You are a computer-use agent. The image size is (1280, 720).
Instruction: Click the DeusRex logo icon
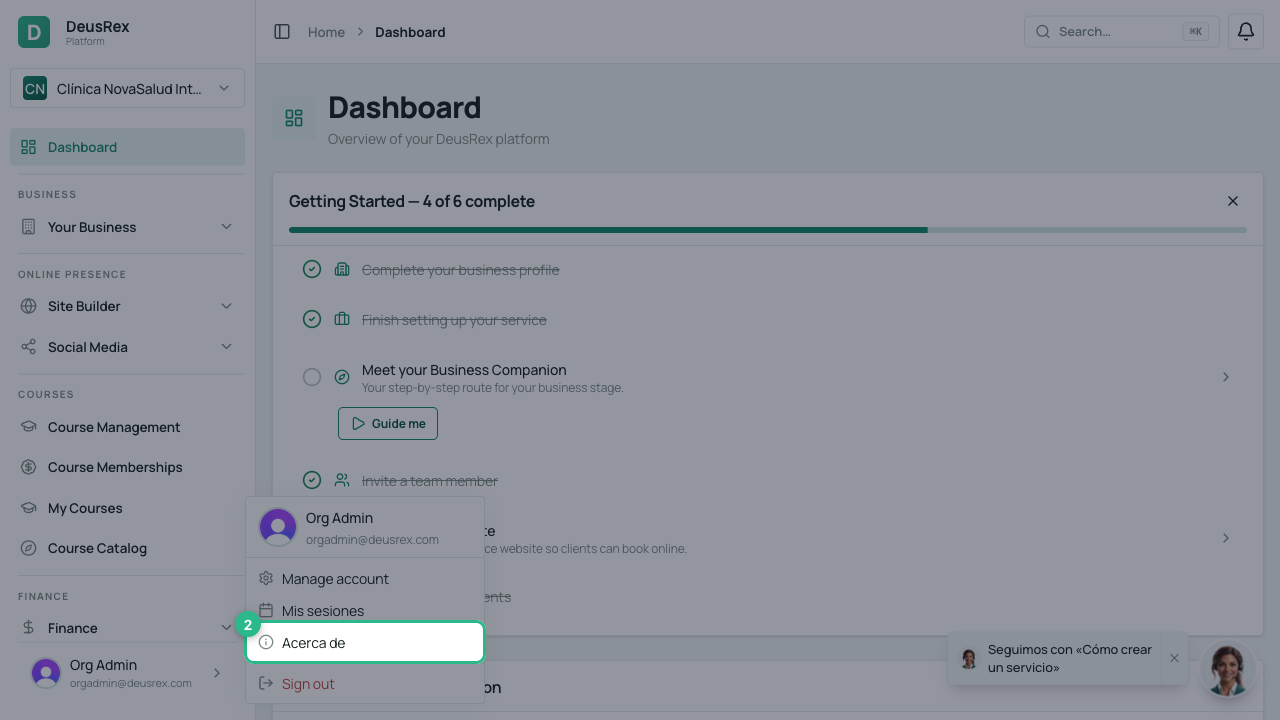point(34,32)
